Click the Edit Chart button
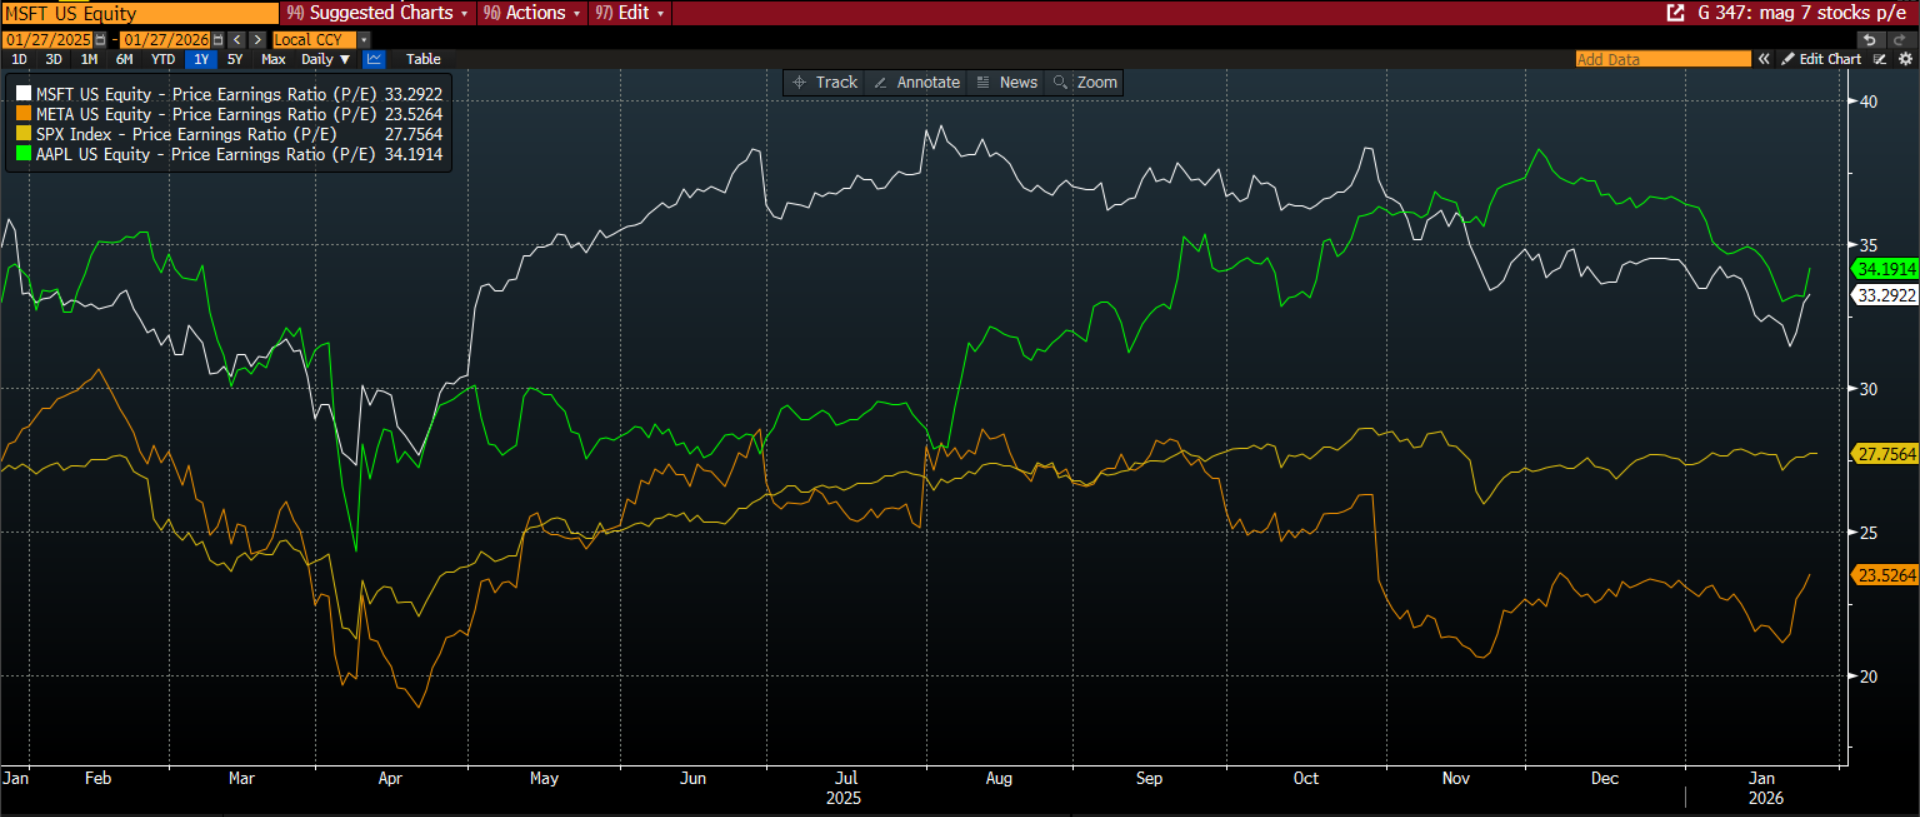Screen dimensions: 1920x817 point(1821,59)
